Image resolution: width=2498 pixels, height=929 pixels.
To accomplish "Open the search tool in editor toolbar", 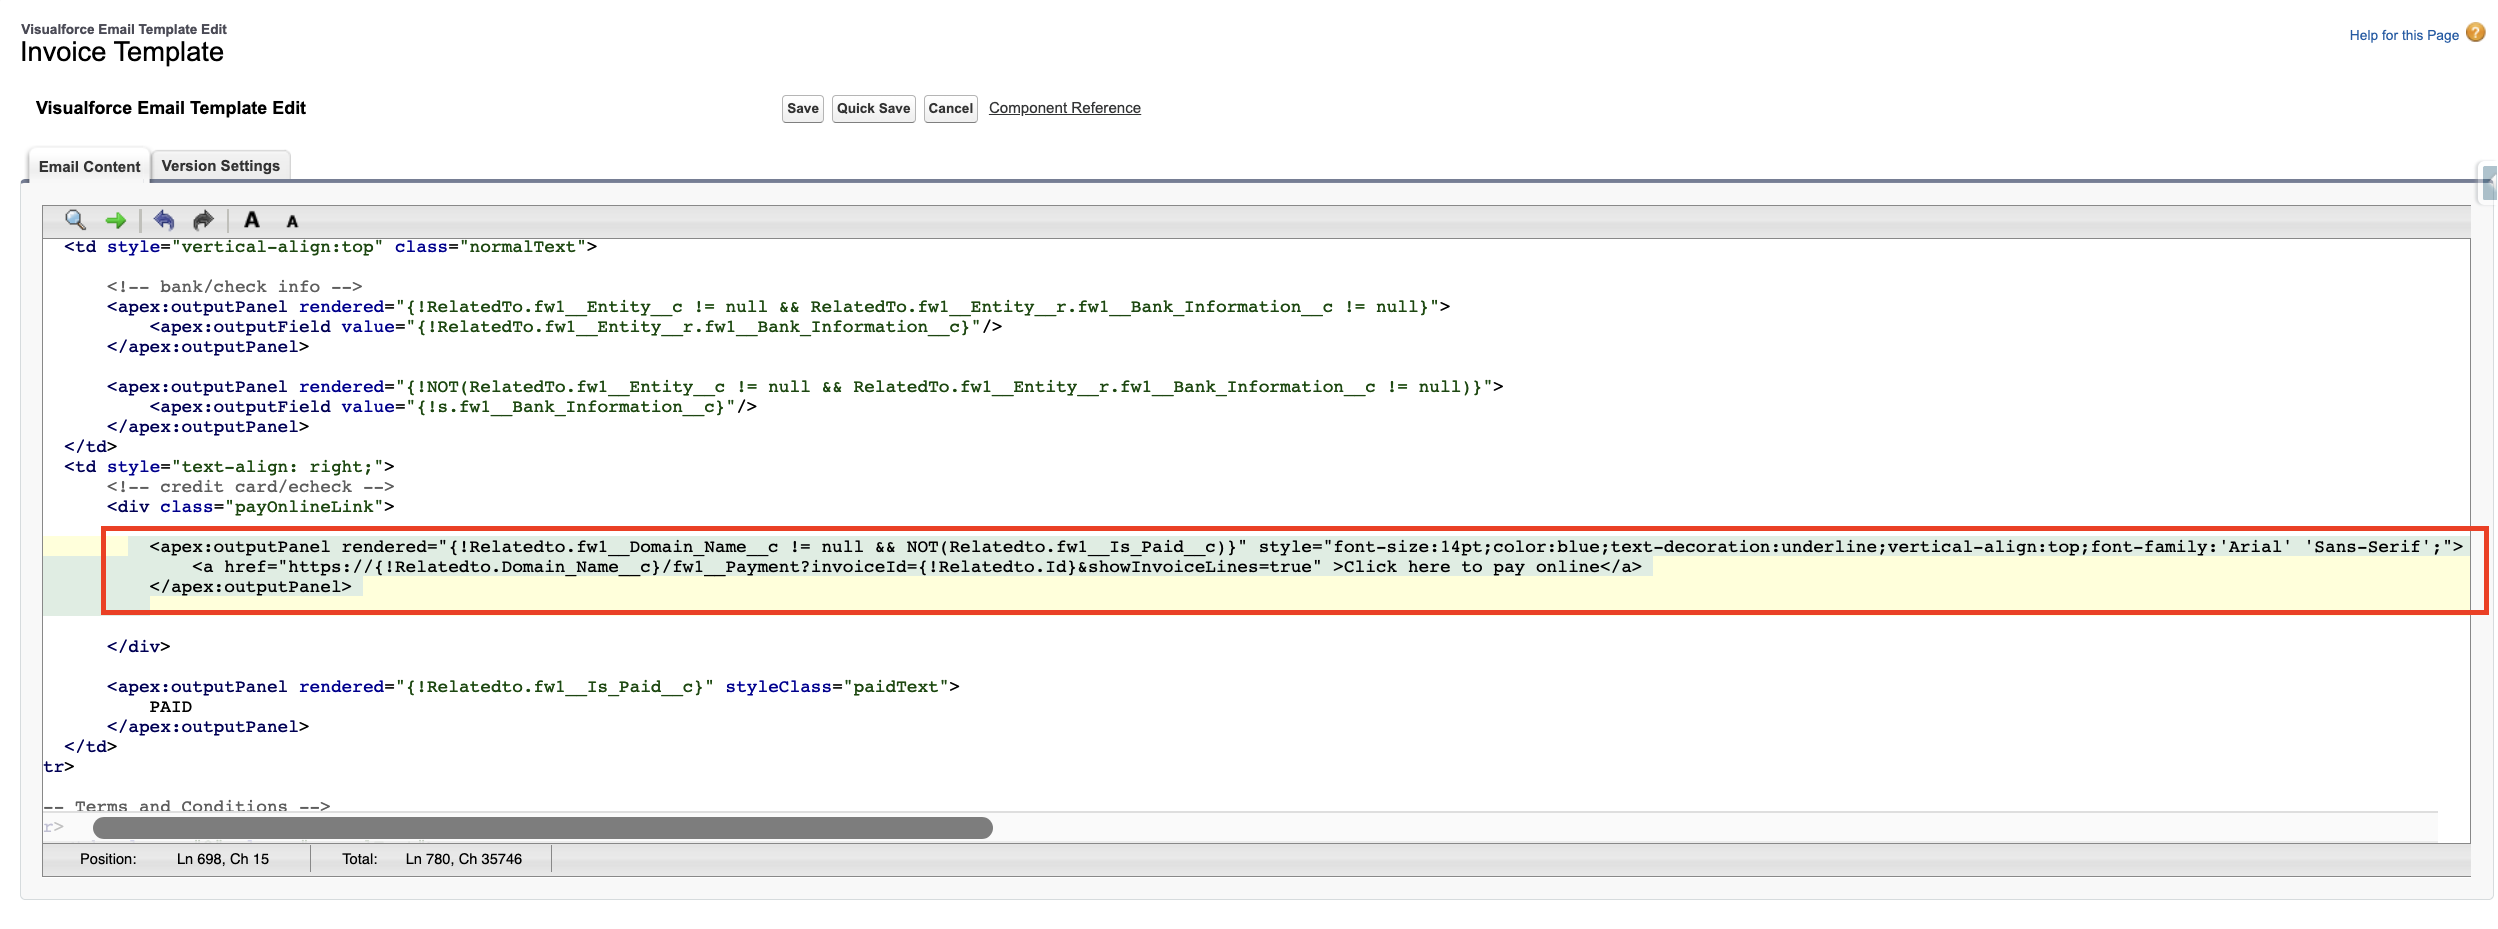I will pos(75,220).
